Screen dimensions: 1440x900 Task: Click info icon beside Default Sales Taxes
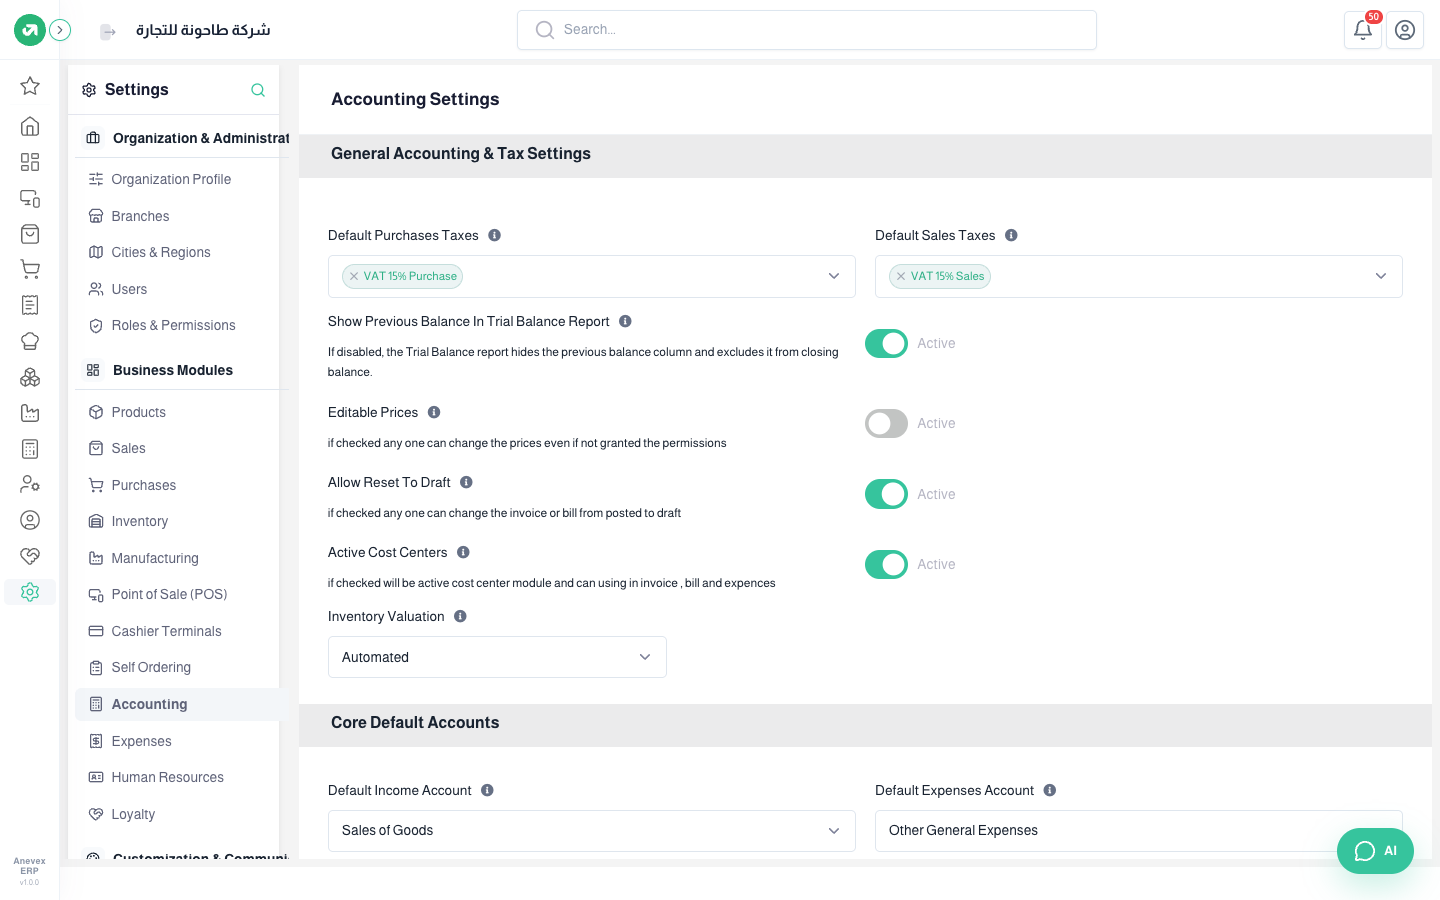point(1011,236)
